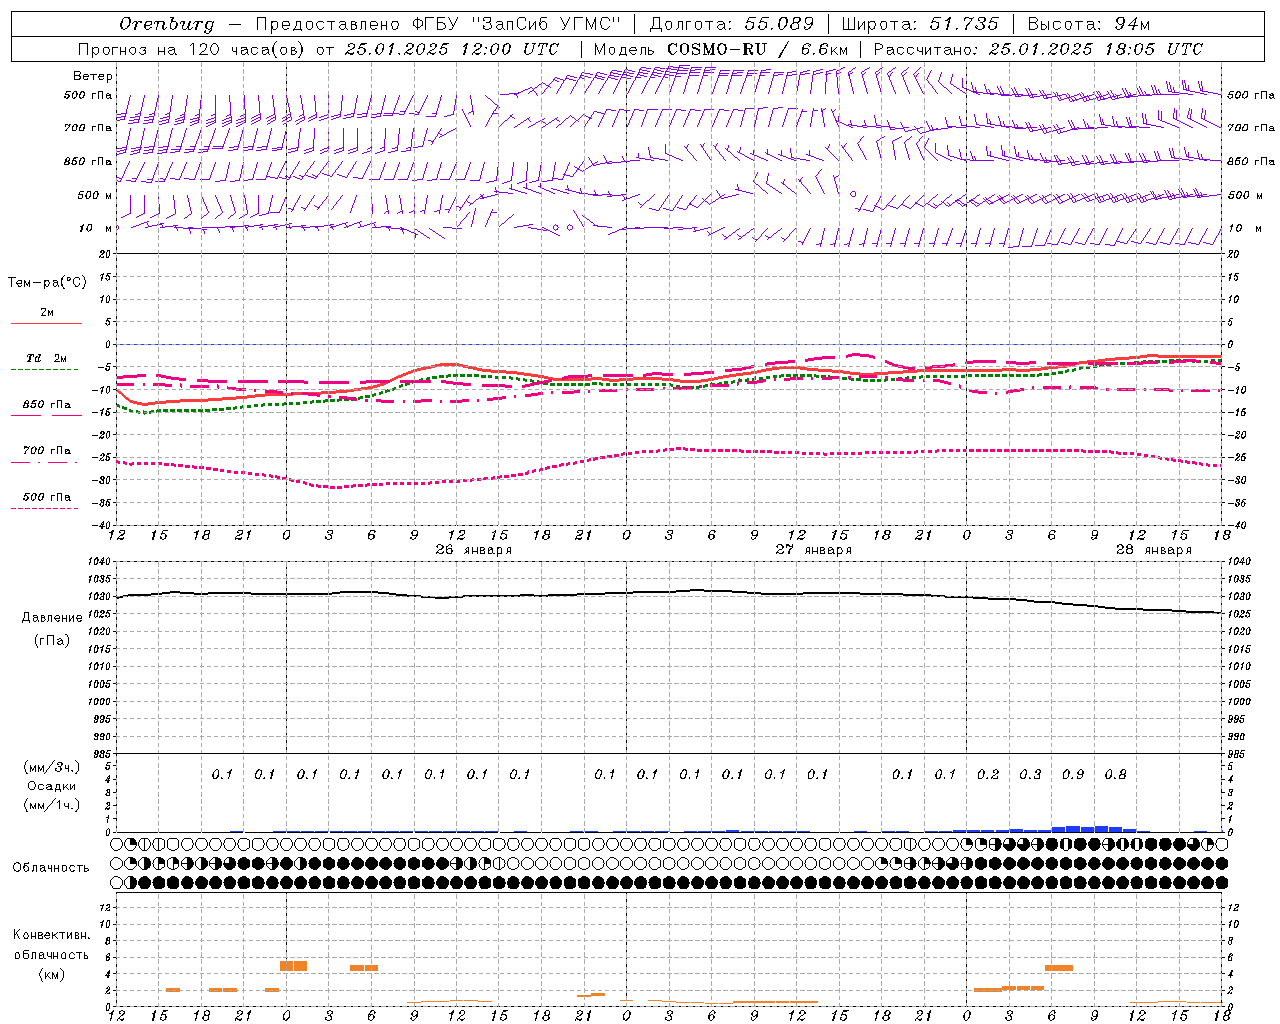Click the '0.2' precipitation value
The height and width of the screenshot is (1024, 1280).
988,774
